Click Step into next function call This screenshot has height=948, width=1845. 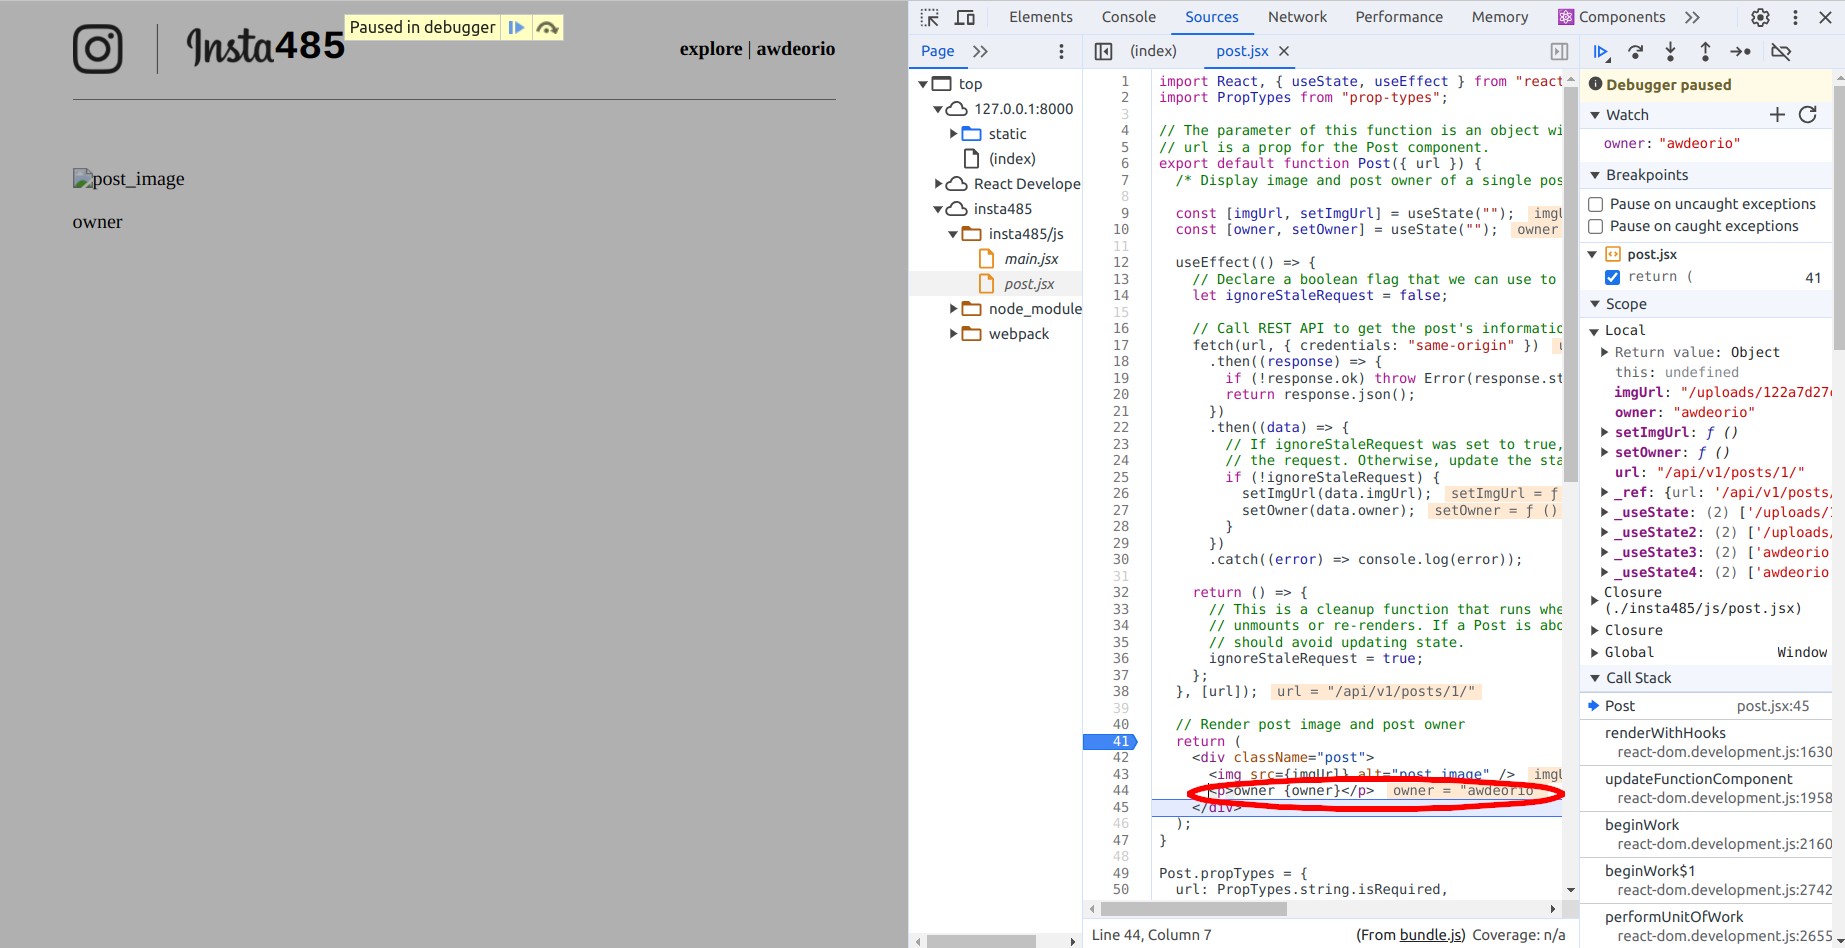coord(1670,52)
